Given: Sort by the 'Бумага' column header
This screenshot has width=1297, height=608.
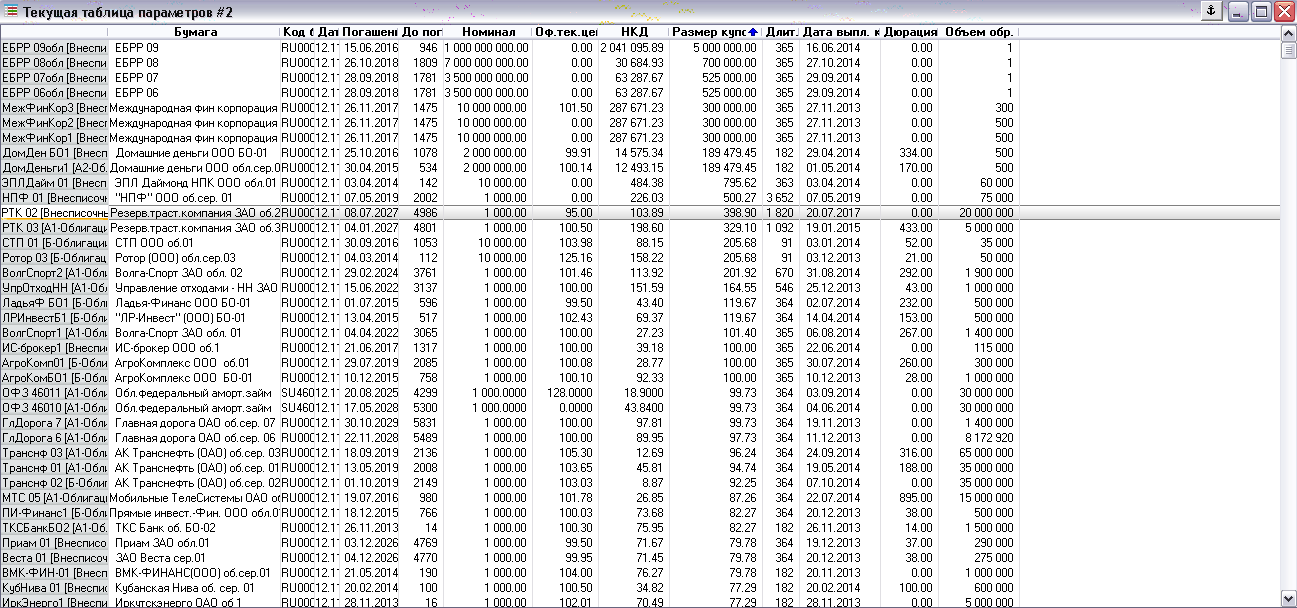Looking at the screenshot, I should tap(195, 33).
